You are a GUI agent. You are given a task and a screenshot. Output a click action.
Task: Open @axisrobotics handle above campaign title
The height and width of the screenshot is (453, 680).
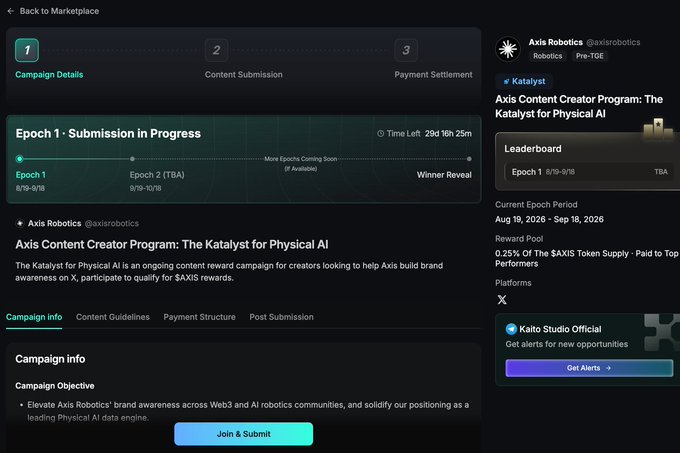pyautogui.click(x=112, y=223)
